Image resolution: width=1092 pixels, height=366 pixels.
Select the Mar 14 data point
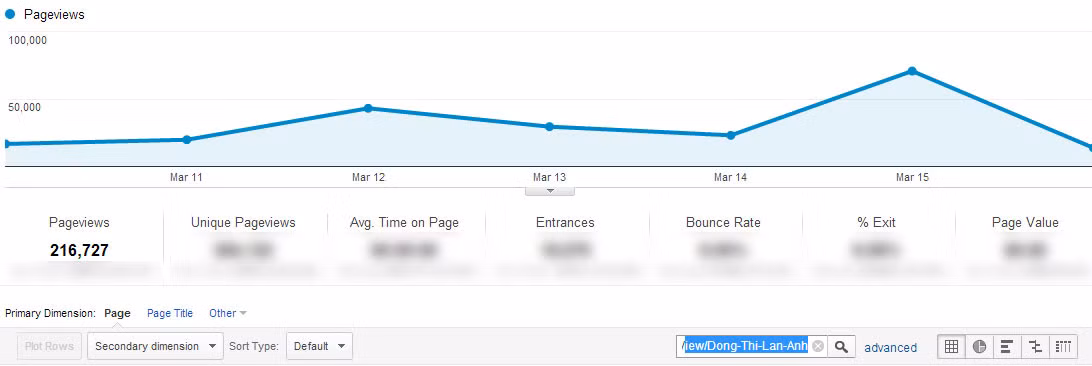point(731,136)
